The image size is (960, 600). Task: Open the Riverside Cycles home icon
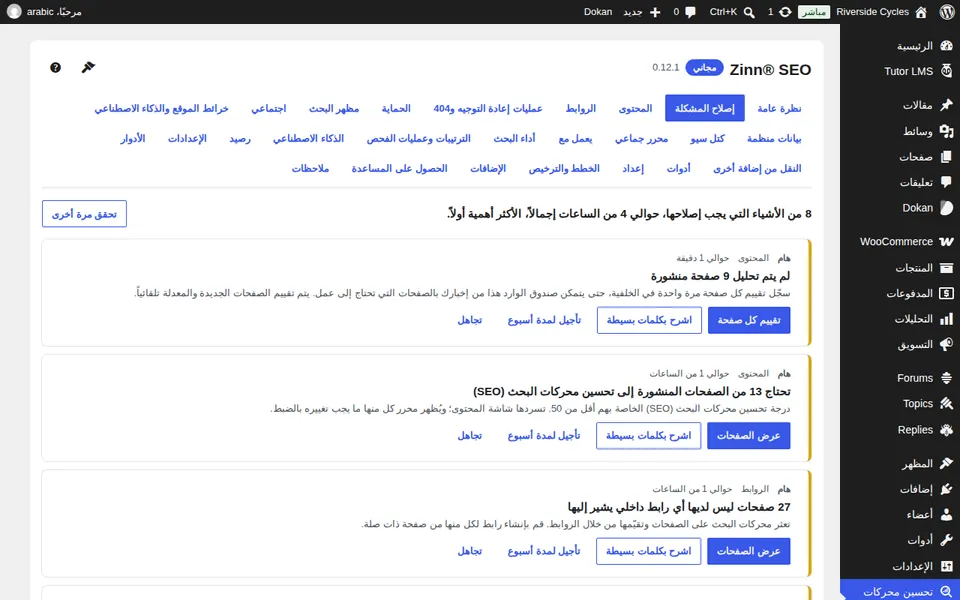click(921, 12)
